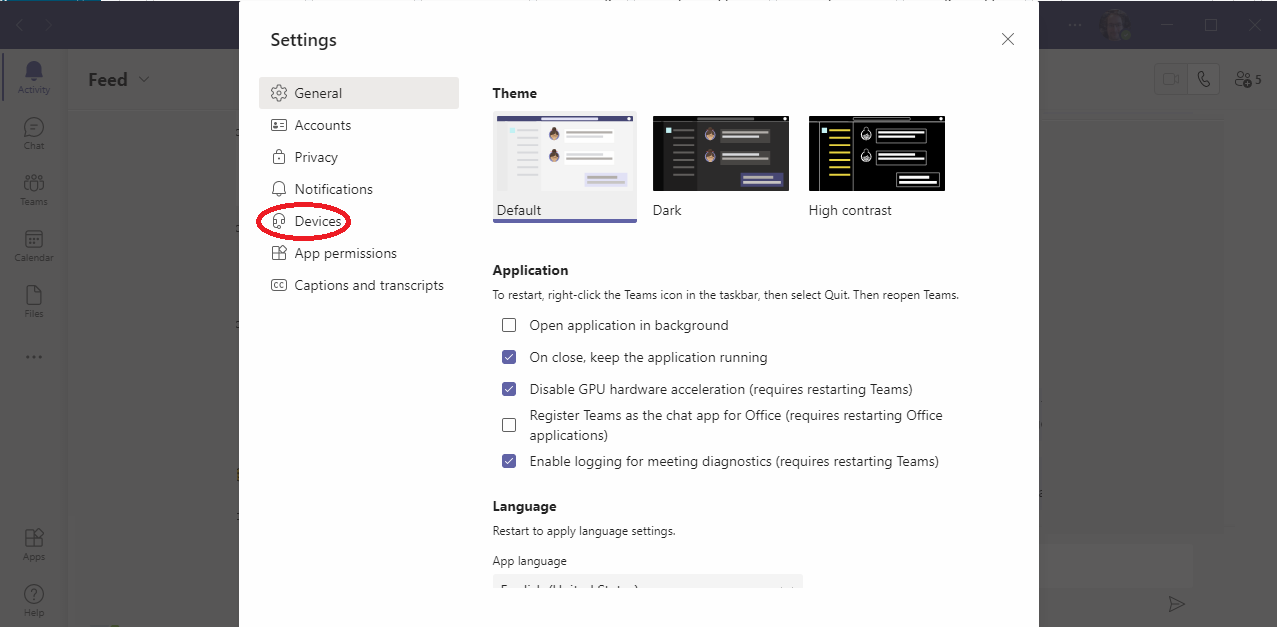
Task: Open Files in the left rail
Action: point(34,301)
